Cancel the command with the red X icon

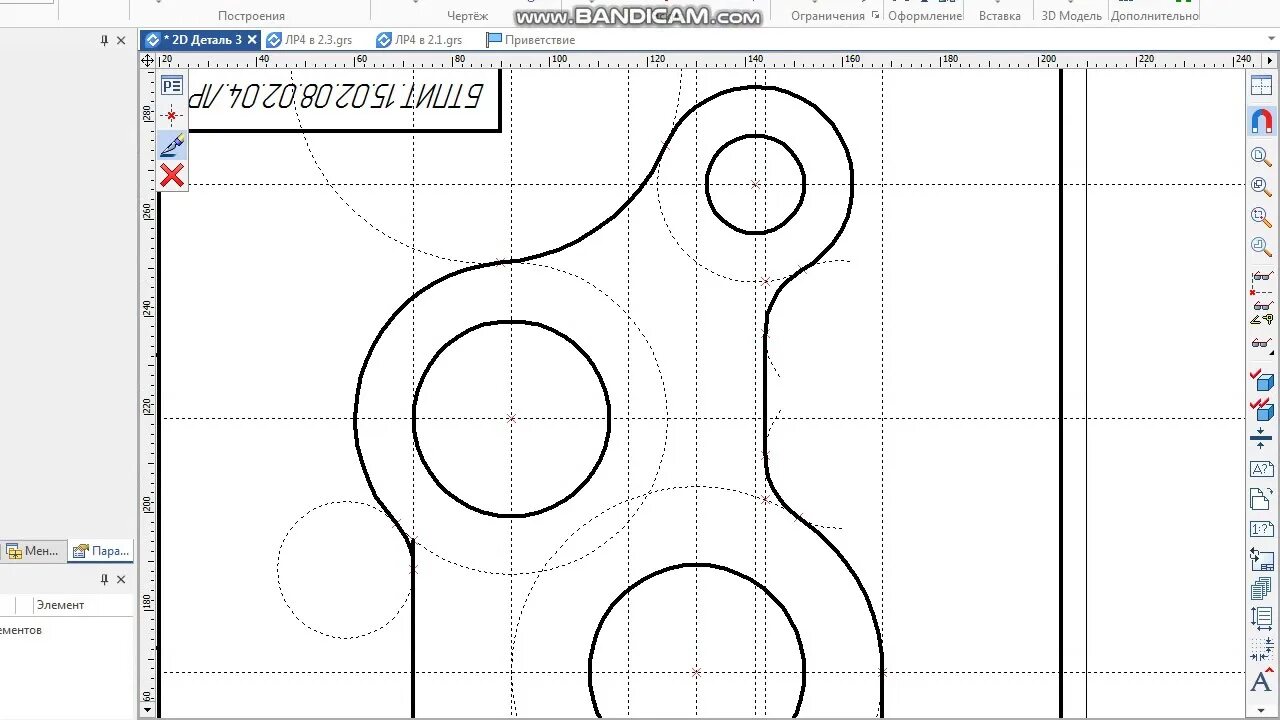172,176
